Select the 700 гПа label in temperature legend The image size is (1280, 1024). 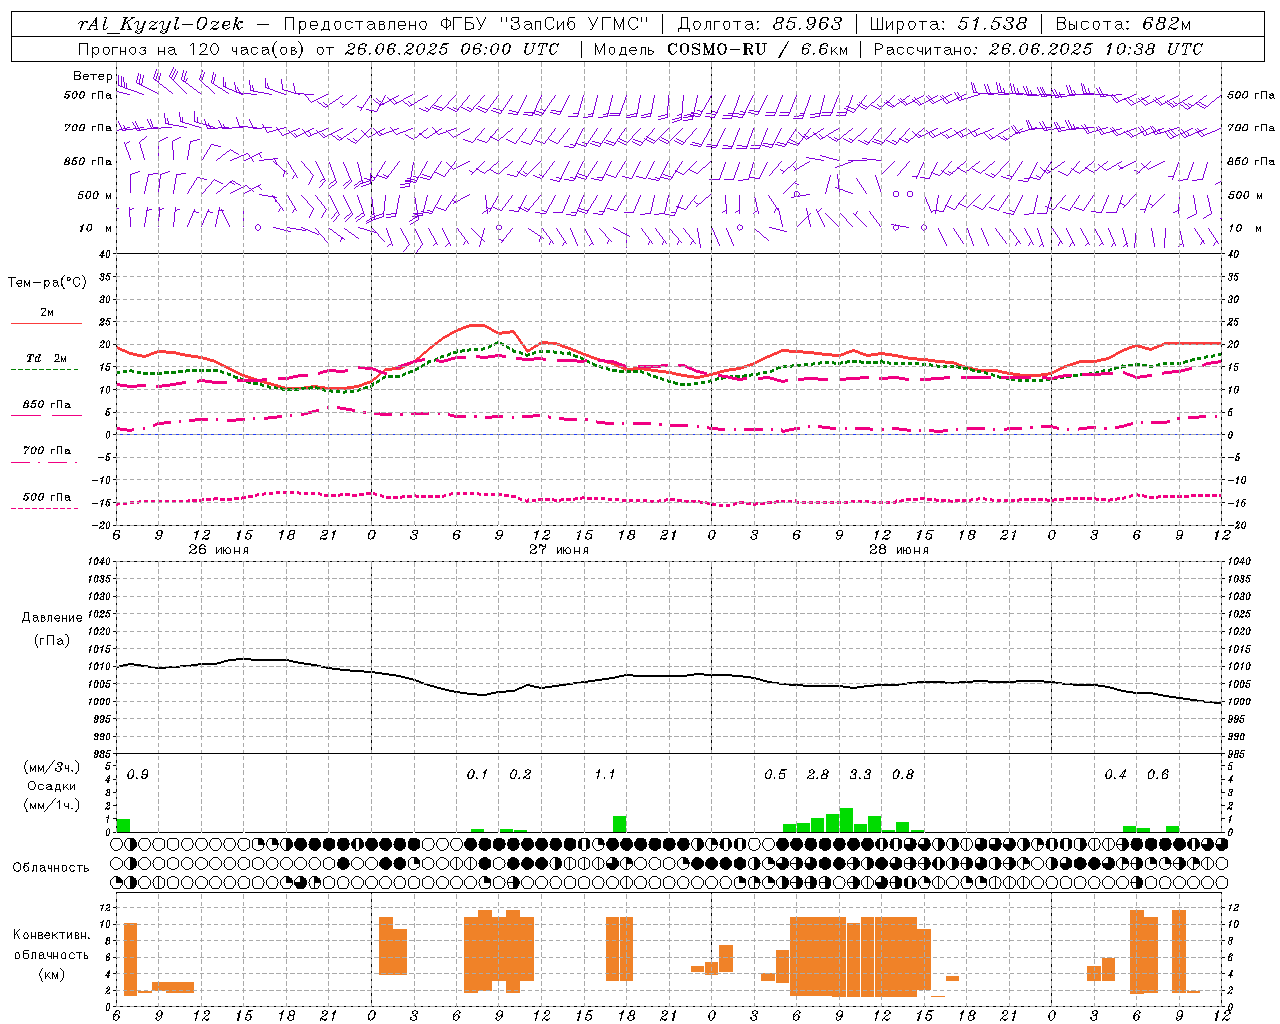pos(46,451)
